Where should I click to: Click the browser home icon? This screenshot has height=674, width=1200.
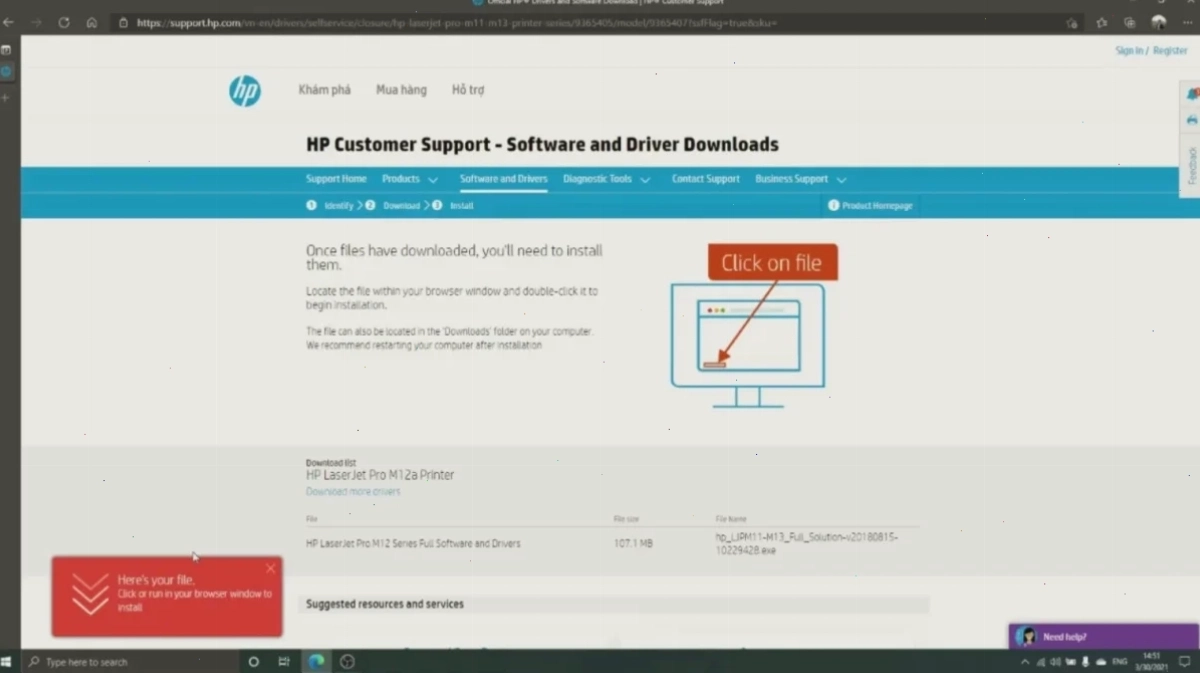tap(91, 22)
